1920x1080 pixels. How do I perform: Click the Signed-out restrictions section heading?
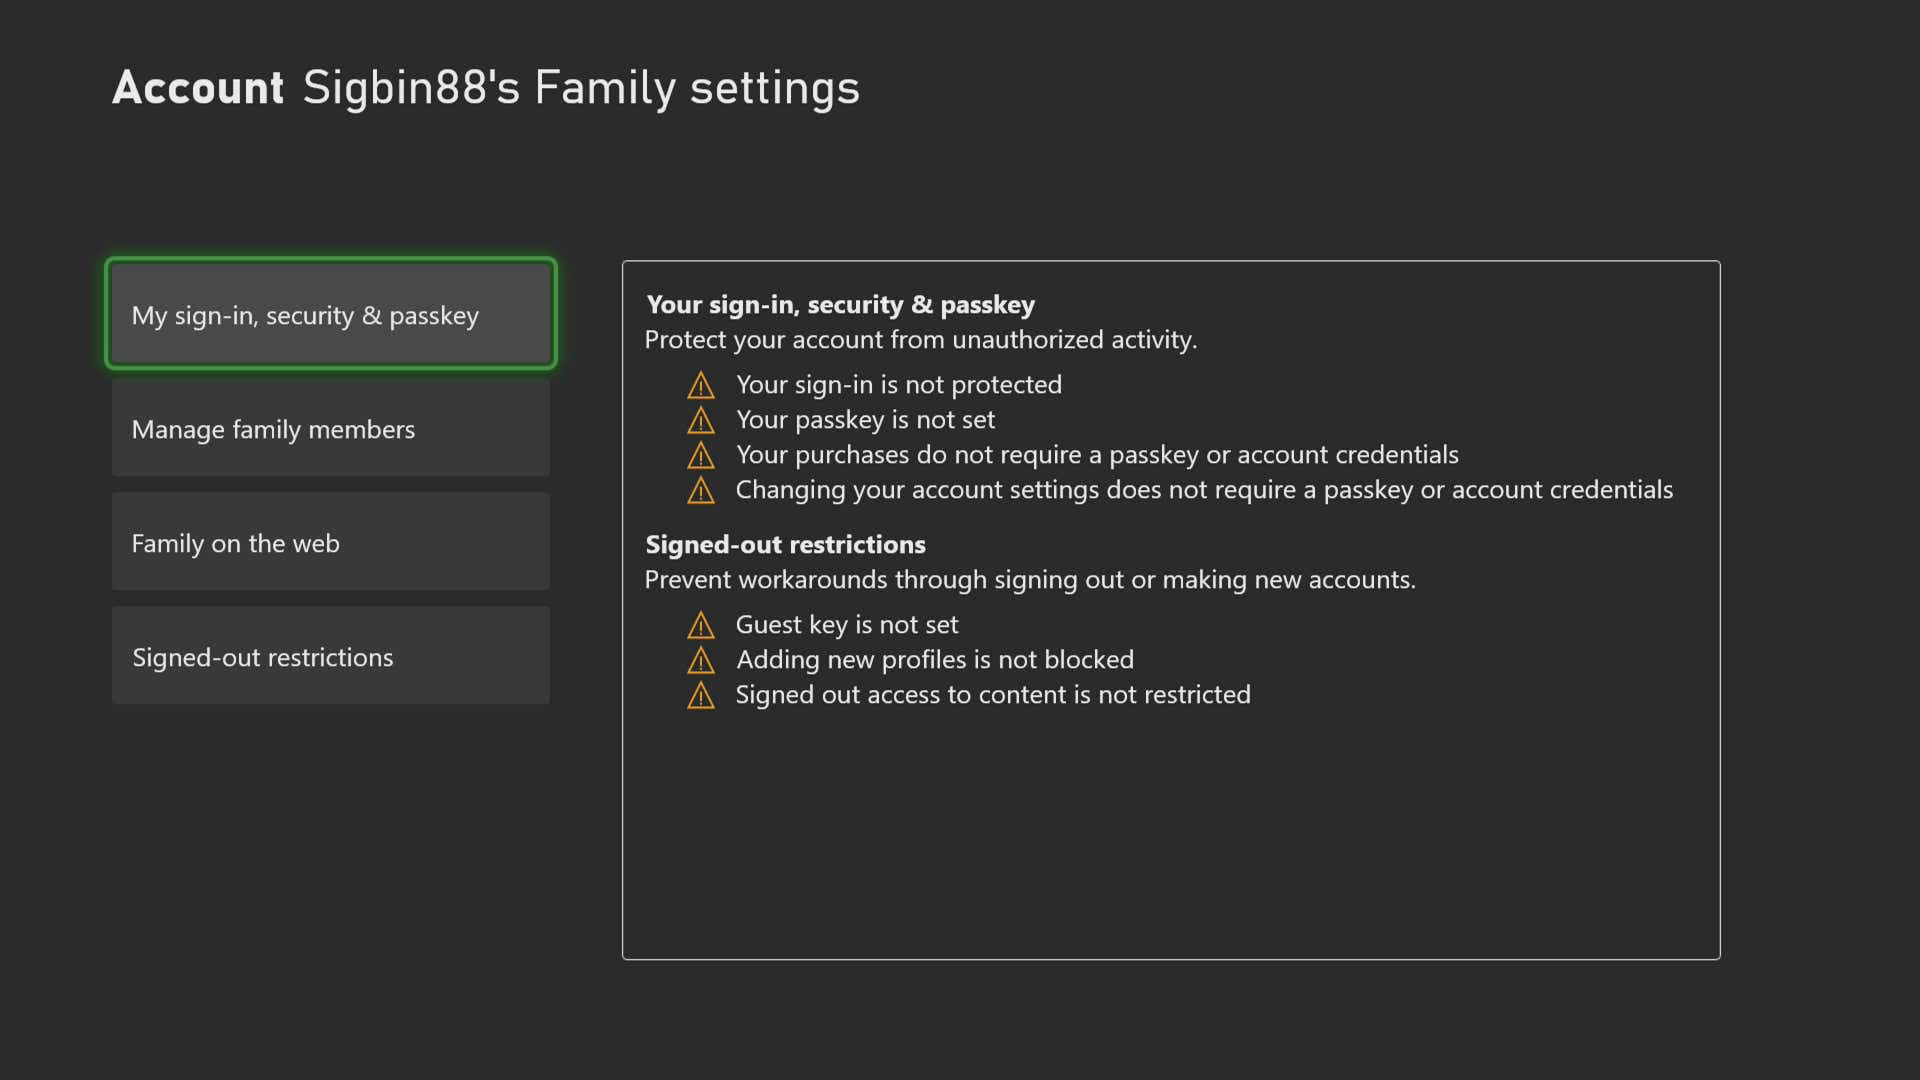785,545
